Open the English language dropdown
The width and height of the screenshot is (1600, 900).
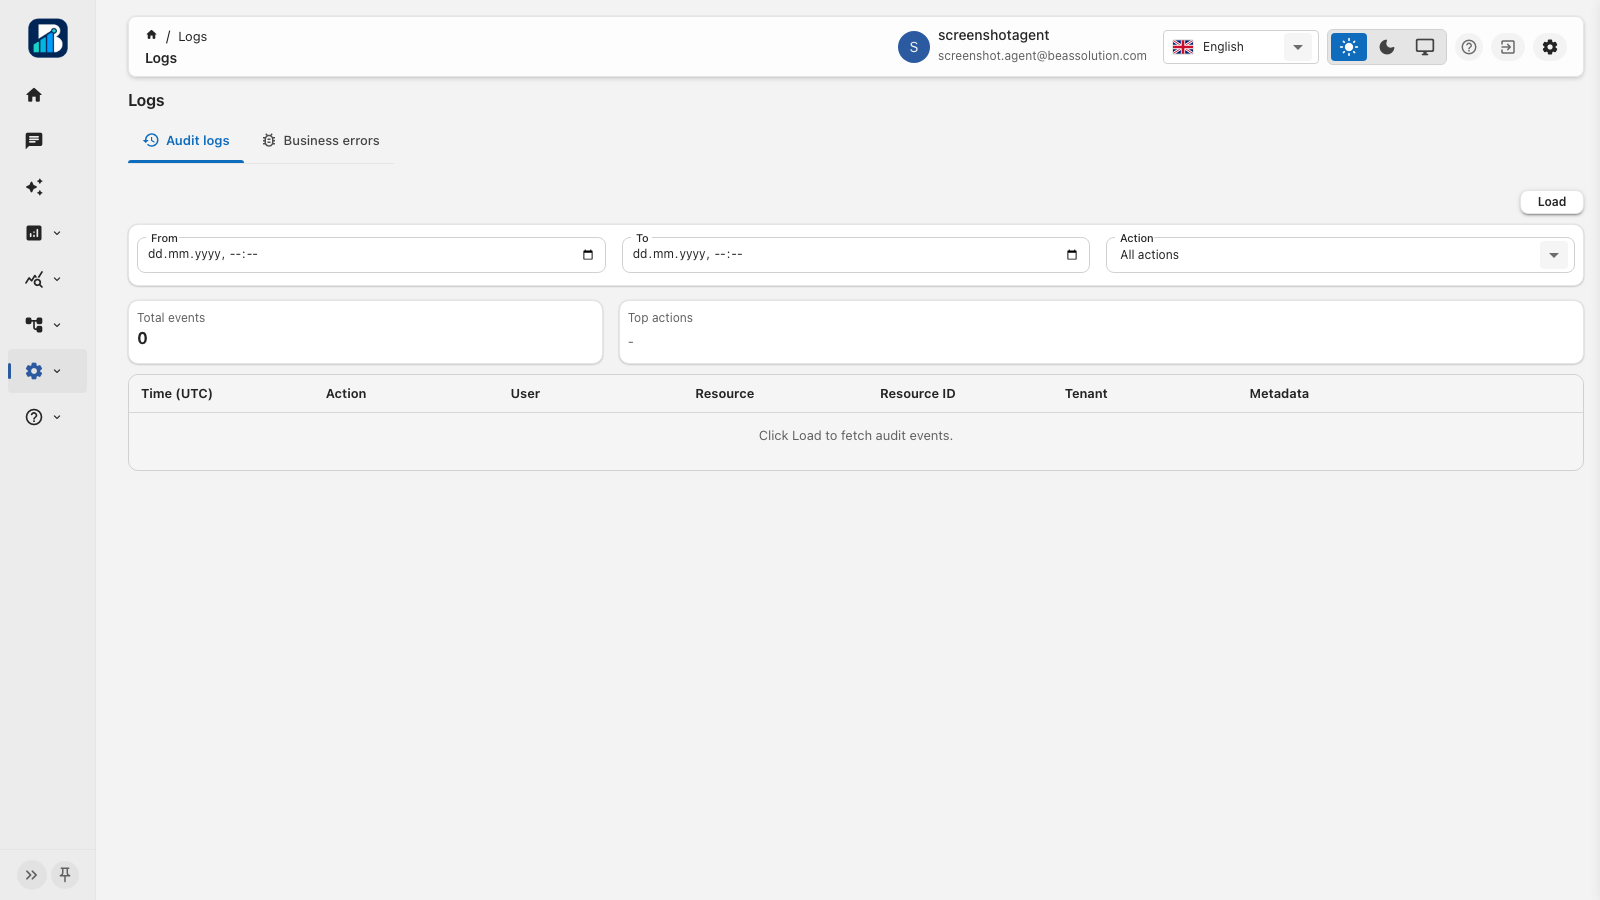click(x=1240, y=47)
